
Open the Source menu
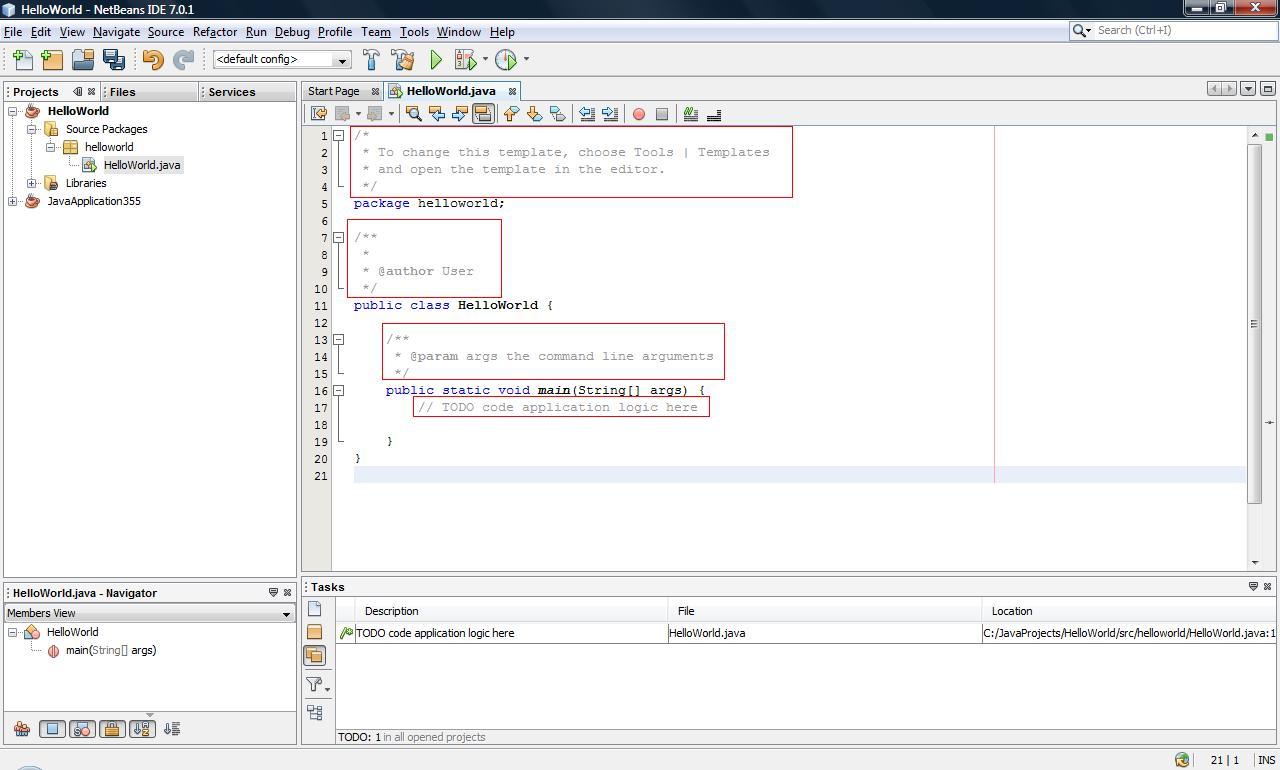pos(166,32)
